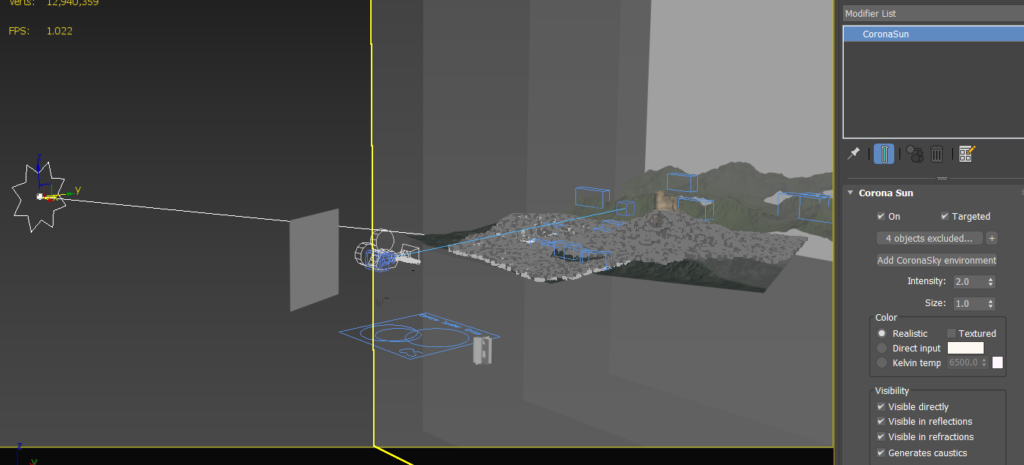Adjust the Intensity spinner arrows
The height and width of the screenshot is (465, 1024).
[x=991, y=281]
